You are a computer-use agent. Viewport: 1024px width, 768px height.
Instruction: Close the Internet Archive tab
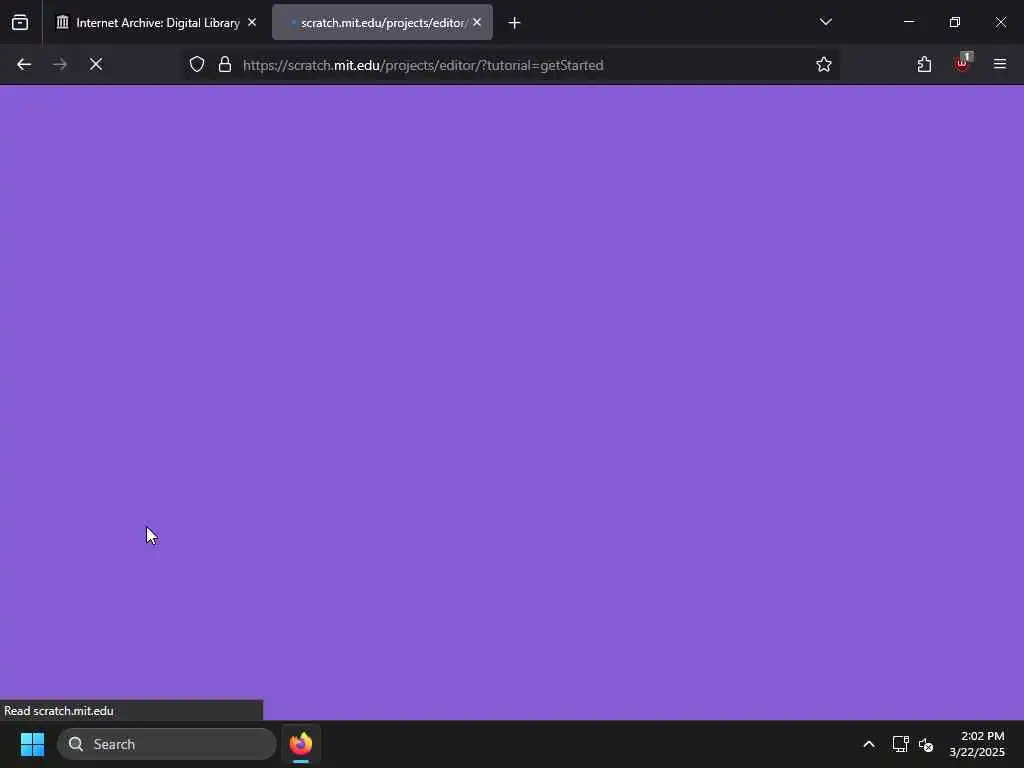(252, 22)
